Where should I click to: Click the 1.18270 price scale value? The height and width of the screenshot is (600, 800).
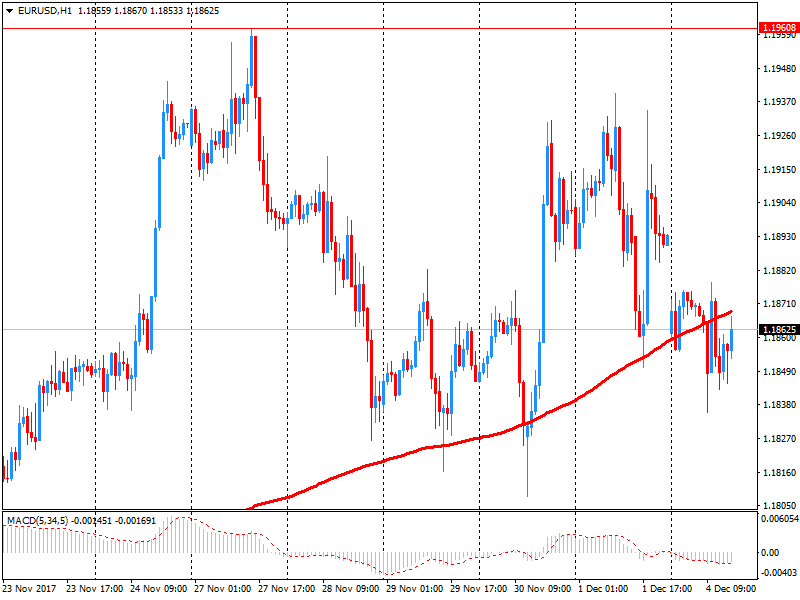tap(779, 438)
